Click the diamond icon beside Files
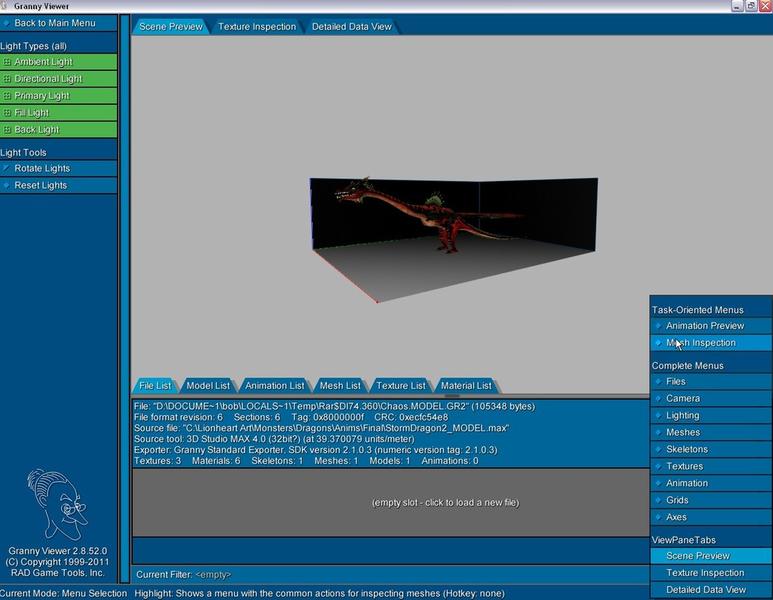 (x=659, y=382)
